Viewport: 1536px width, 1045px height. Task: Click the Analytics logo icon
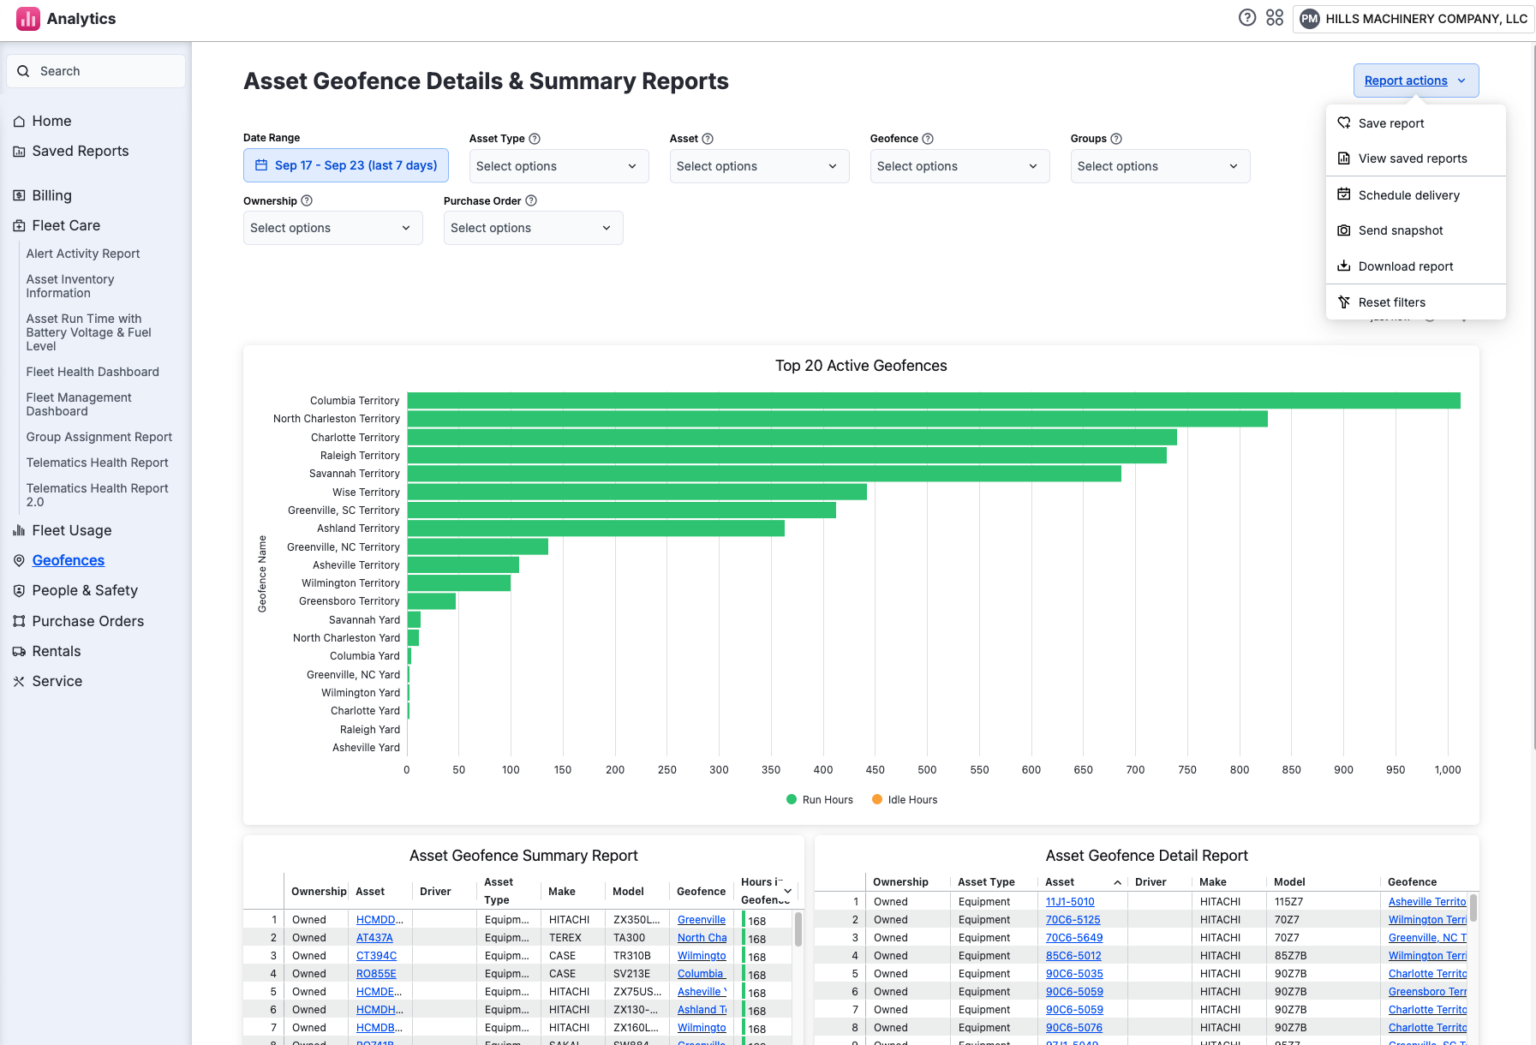pos(28,19)
